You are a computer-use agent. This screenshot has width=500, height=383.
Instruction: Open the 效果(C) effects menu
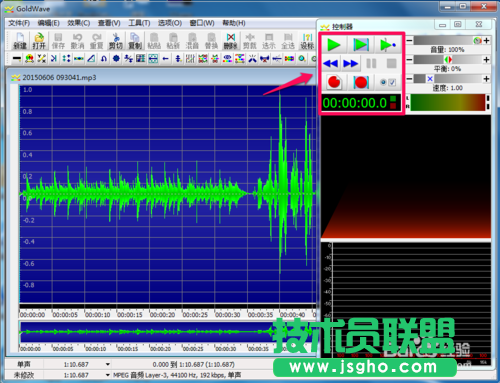79,23
